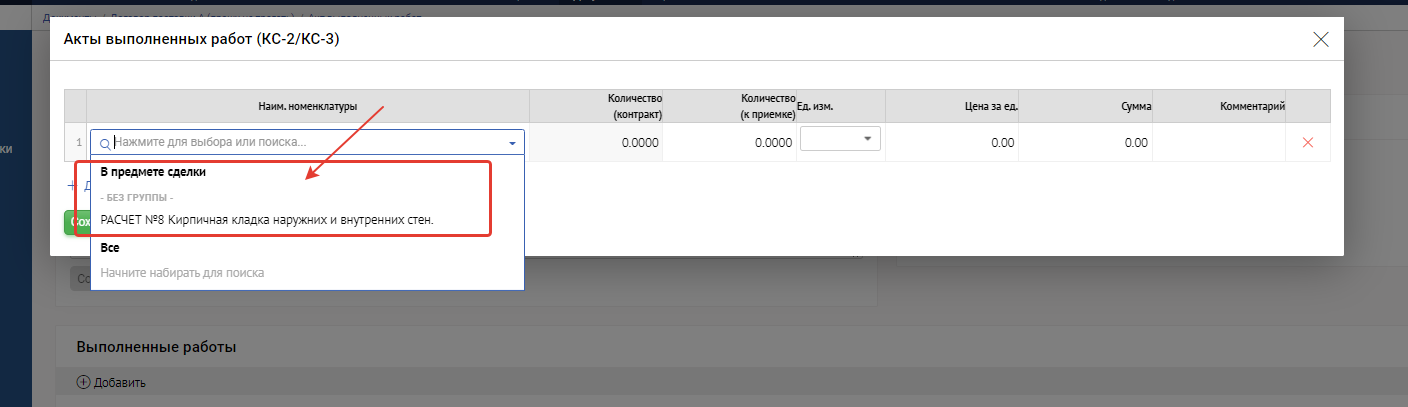1408x407 pixels.
Task: Delete row 1 with red cross icon
Action: pyautogui.click(x=1307, y=143)
